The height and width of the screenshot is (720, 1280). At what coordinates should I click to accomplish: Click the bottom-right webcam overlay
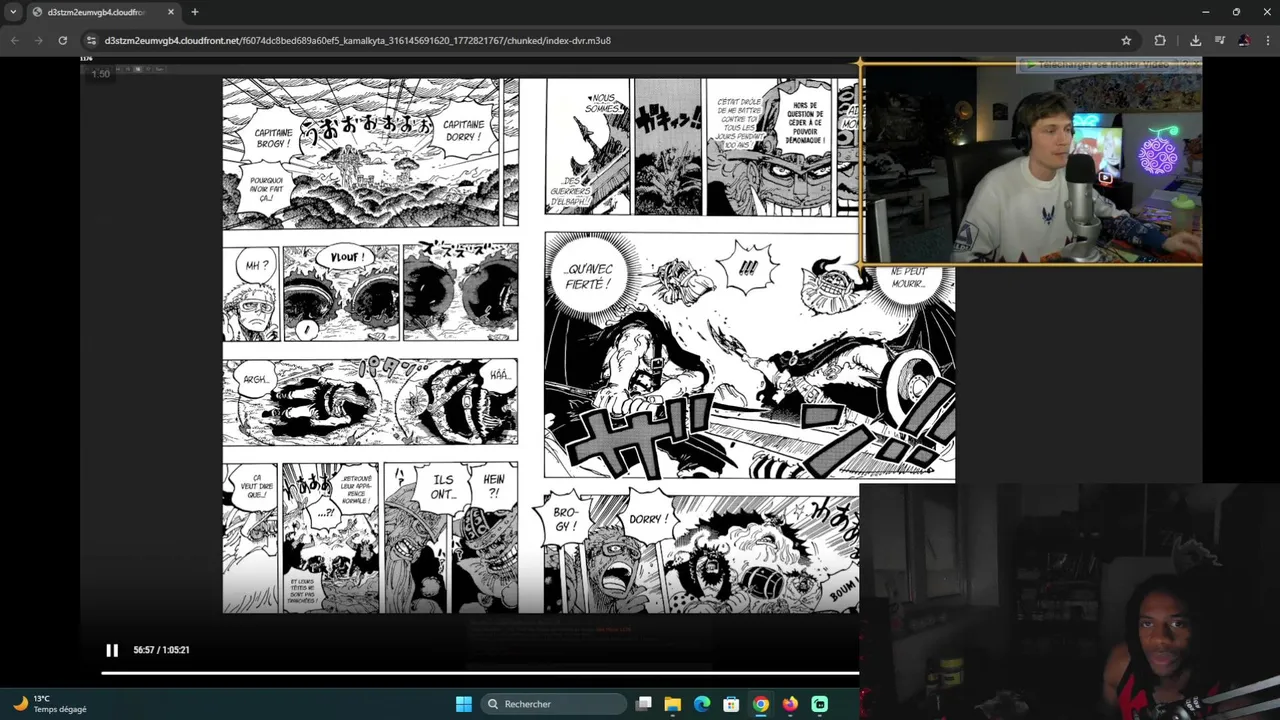[1070, 602]
